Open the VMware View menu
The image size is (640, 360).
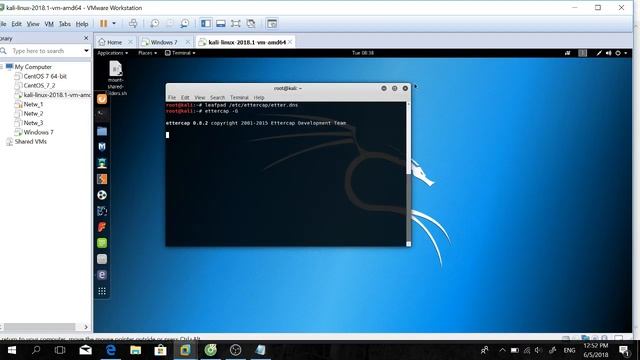point(33,24)
